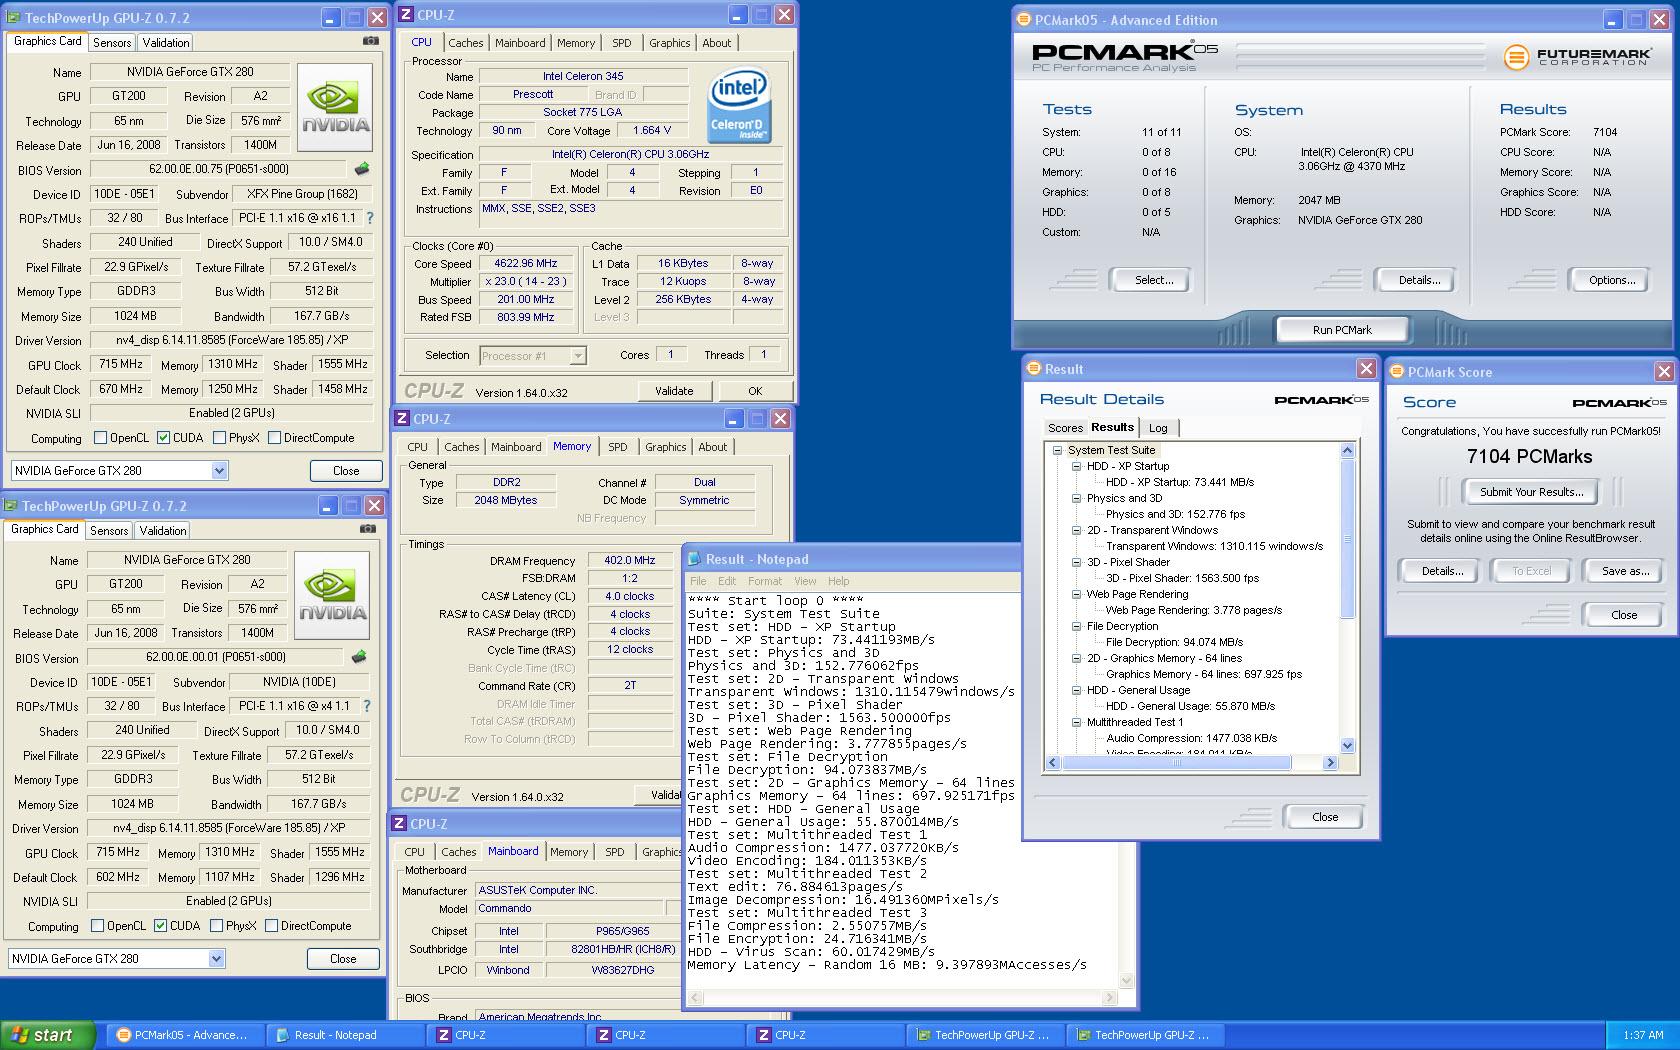Collapse the HDD - XP Startup tree node
Viewport: 1680px width, 1050px height.
tap(1077, 466)
